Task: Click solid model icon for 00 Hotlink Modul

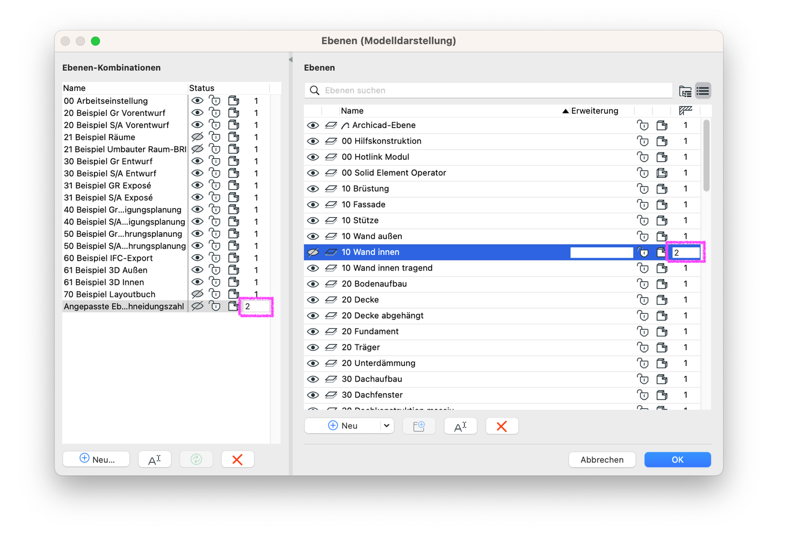Action: [662, 157]
